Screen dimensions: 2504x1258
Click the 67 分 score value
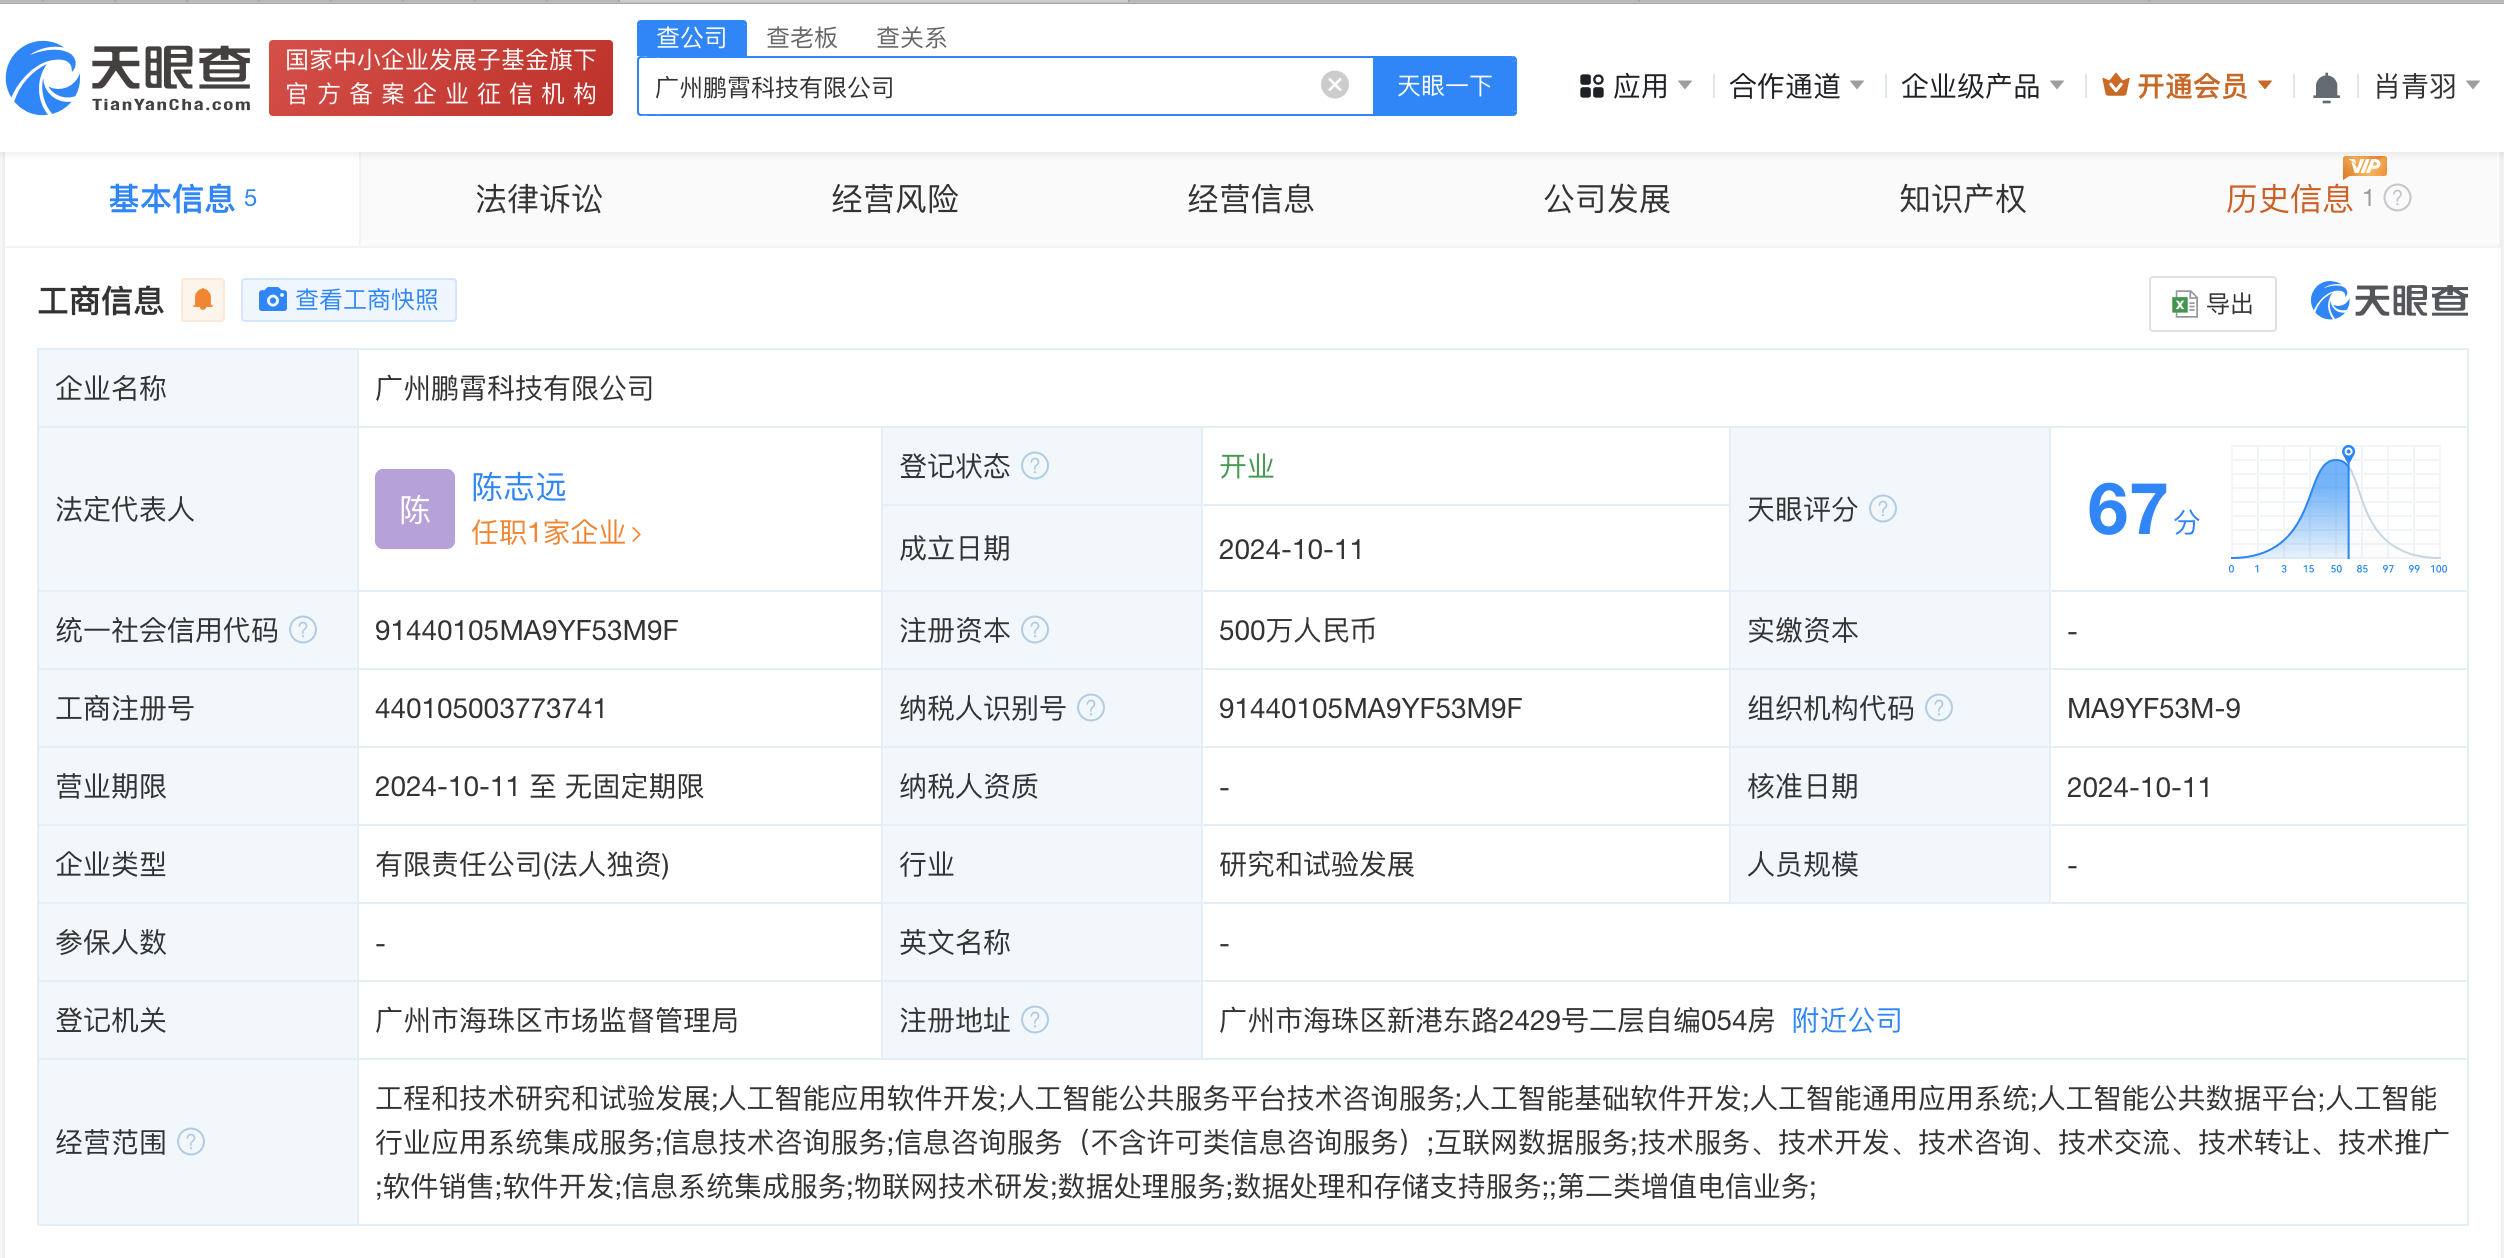2143,510
